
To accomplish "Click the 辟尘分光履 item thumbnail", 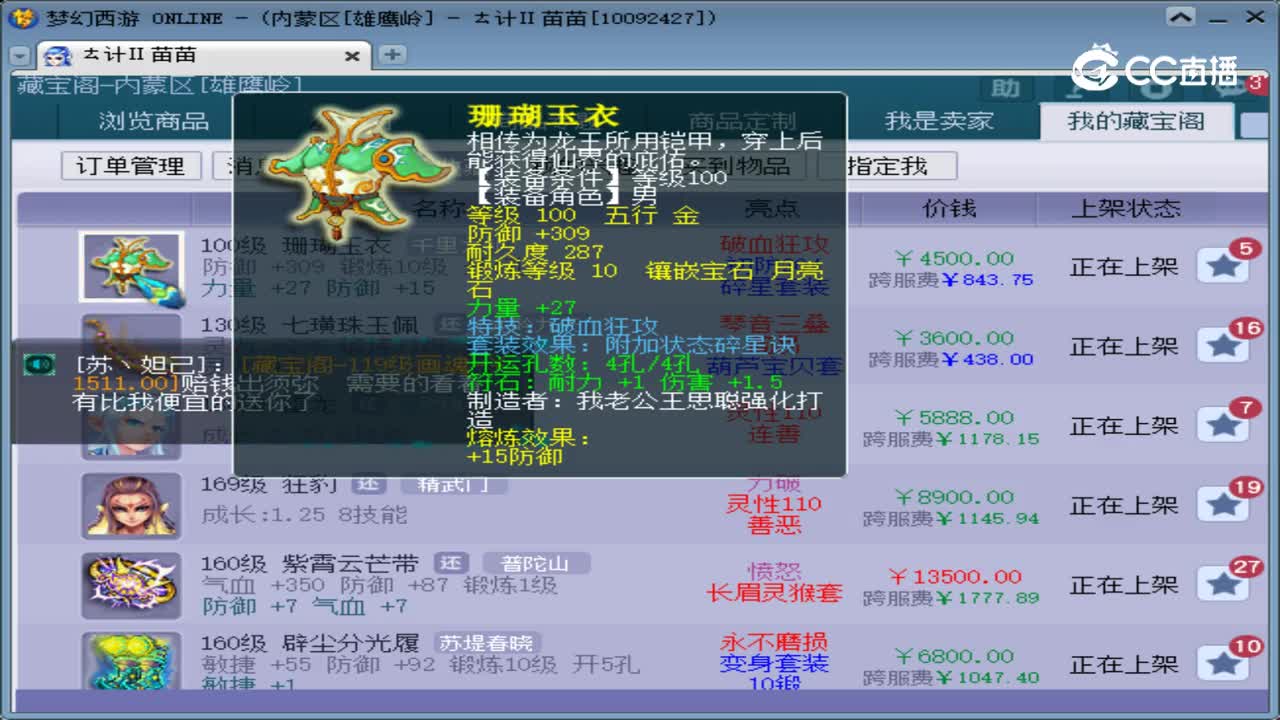I will (130, 663).
